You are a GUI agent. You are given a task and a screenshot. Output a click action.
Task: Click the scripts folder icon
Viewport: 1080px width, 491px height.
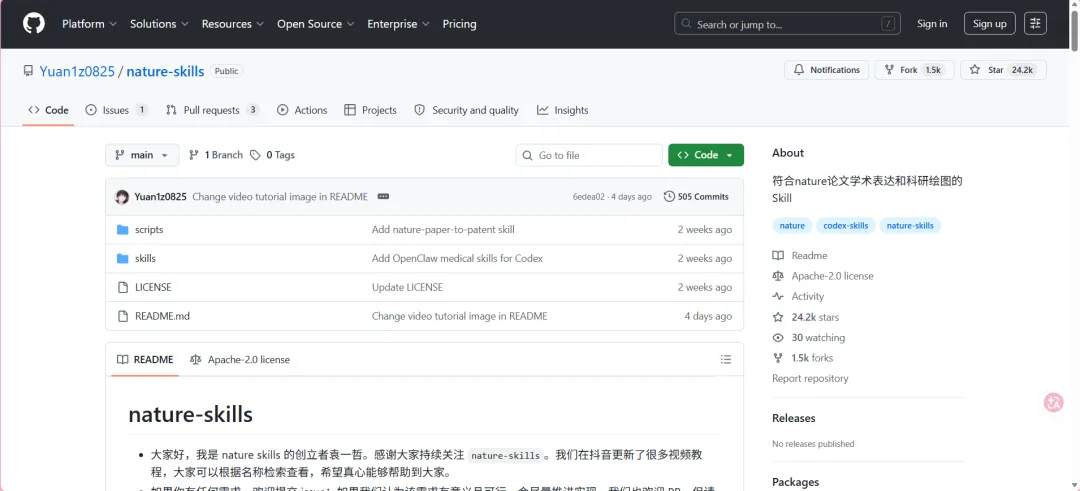pyautogui.click(x=123, y=229)
